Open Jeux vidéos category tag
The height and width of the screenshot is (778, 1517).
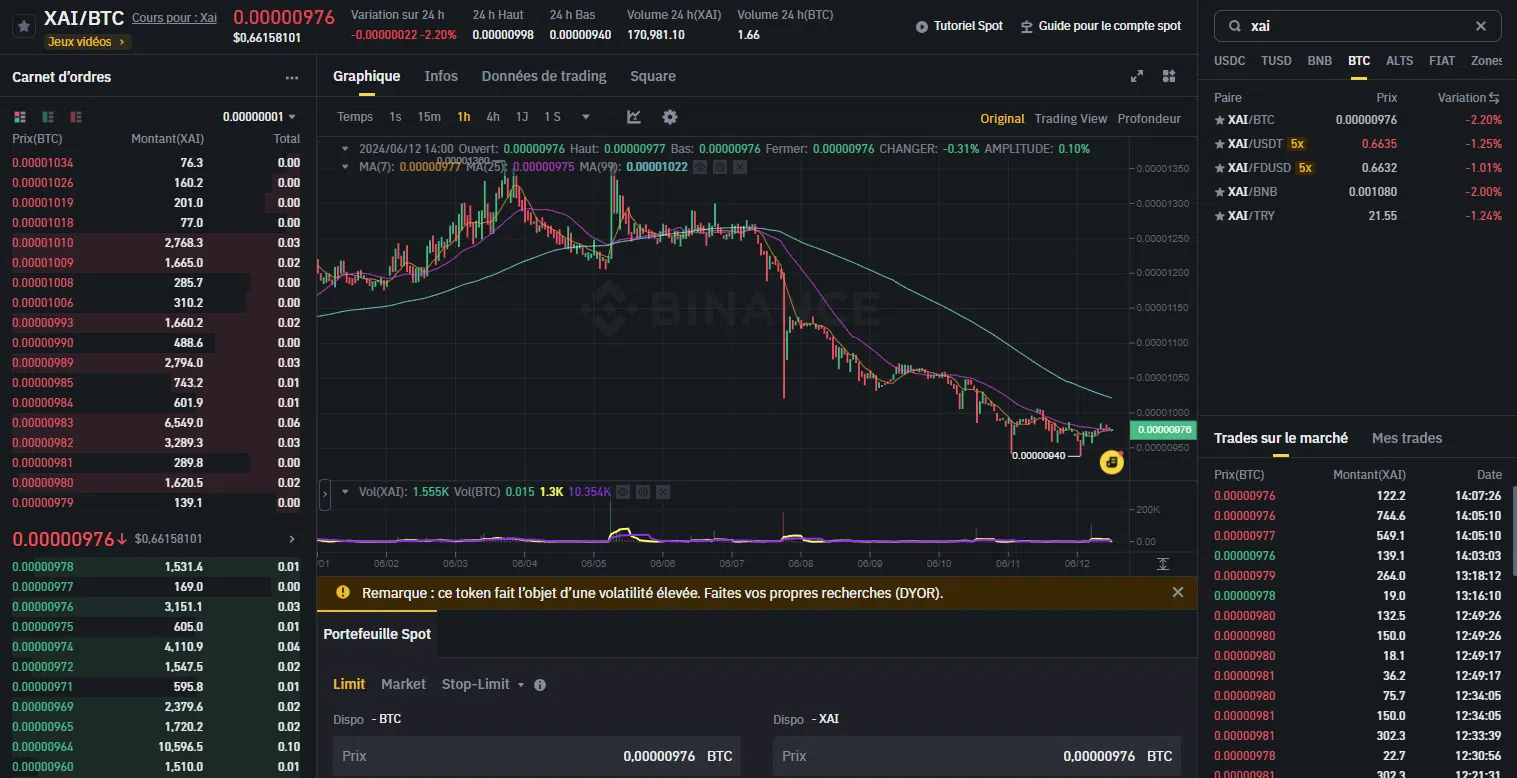(x=86, y=42)
